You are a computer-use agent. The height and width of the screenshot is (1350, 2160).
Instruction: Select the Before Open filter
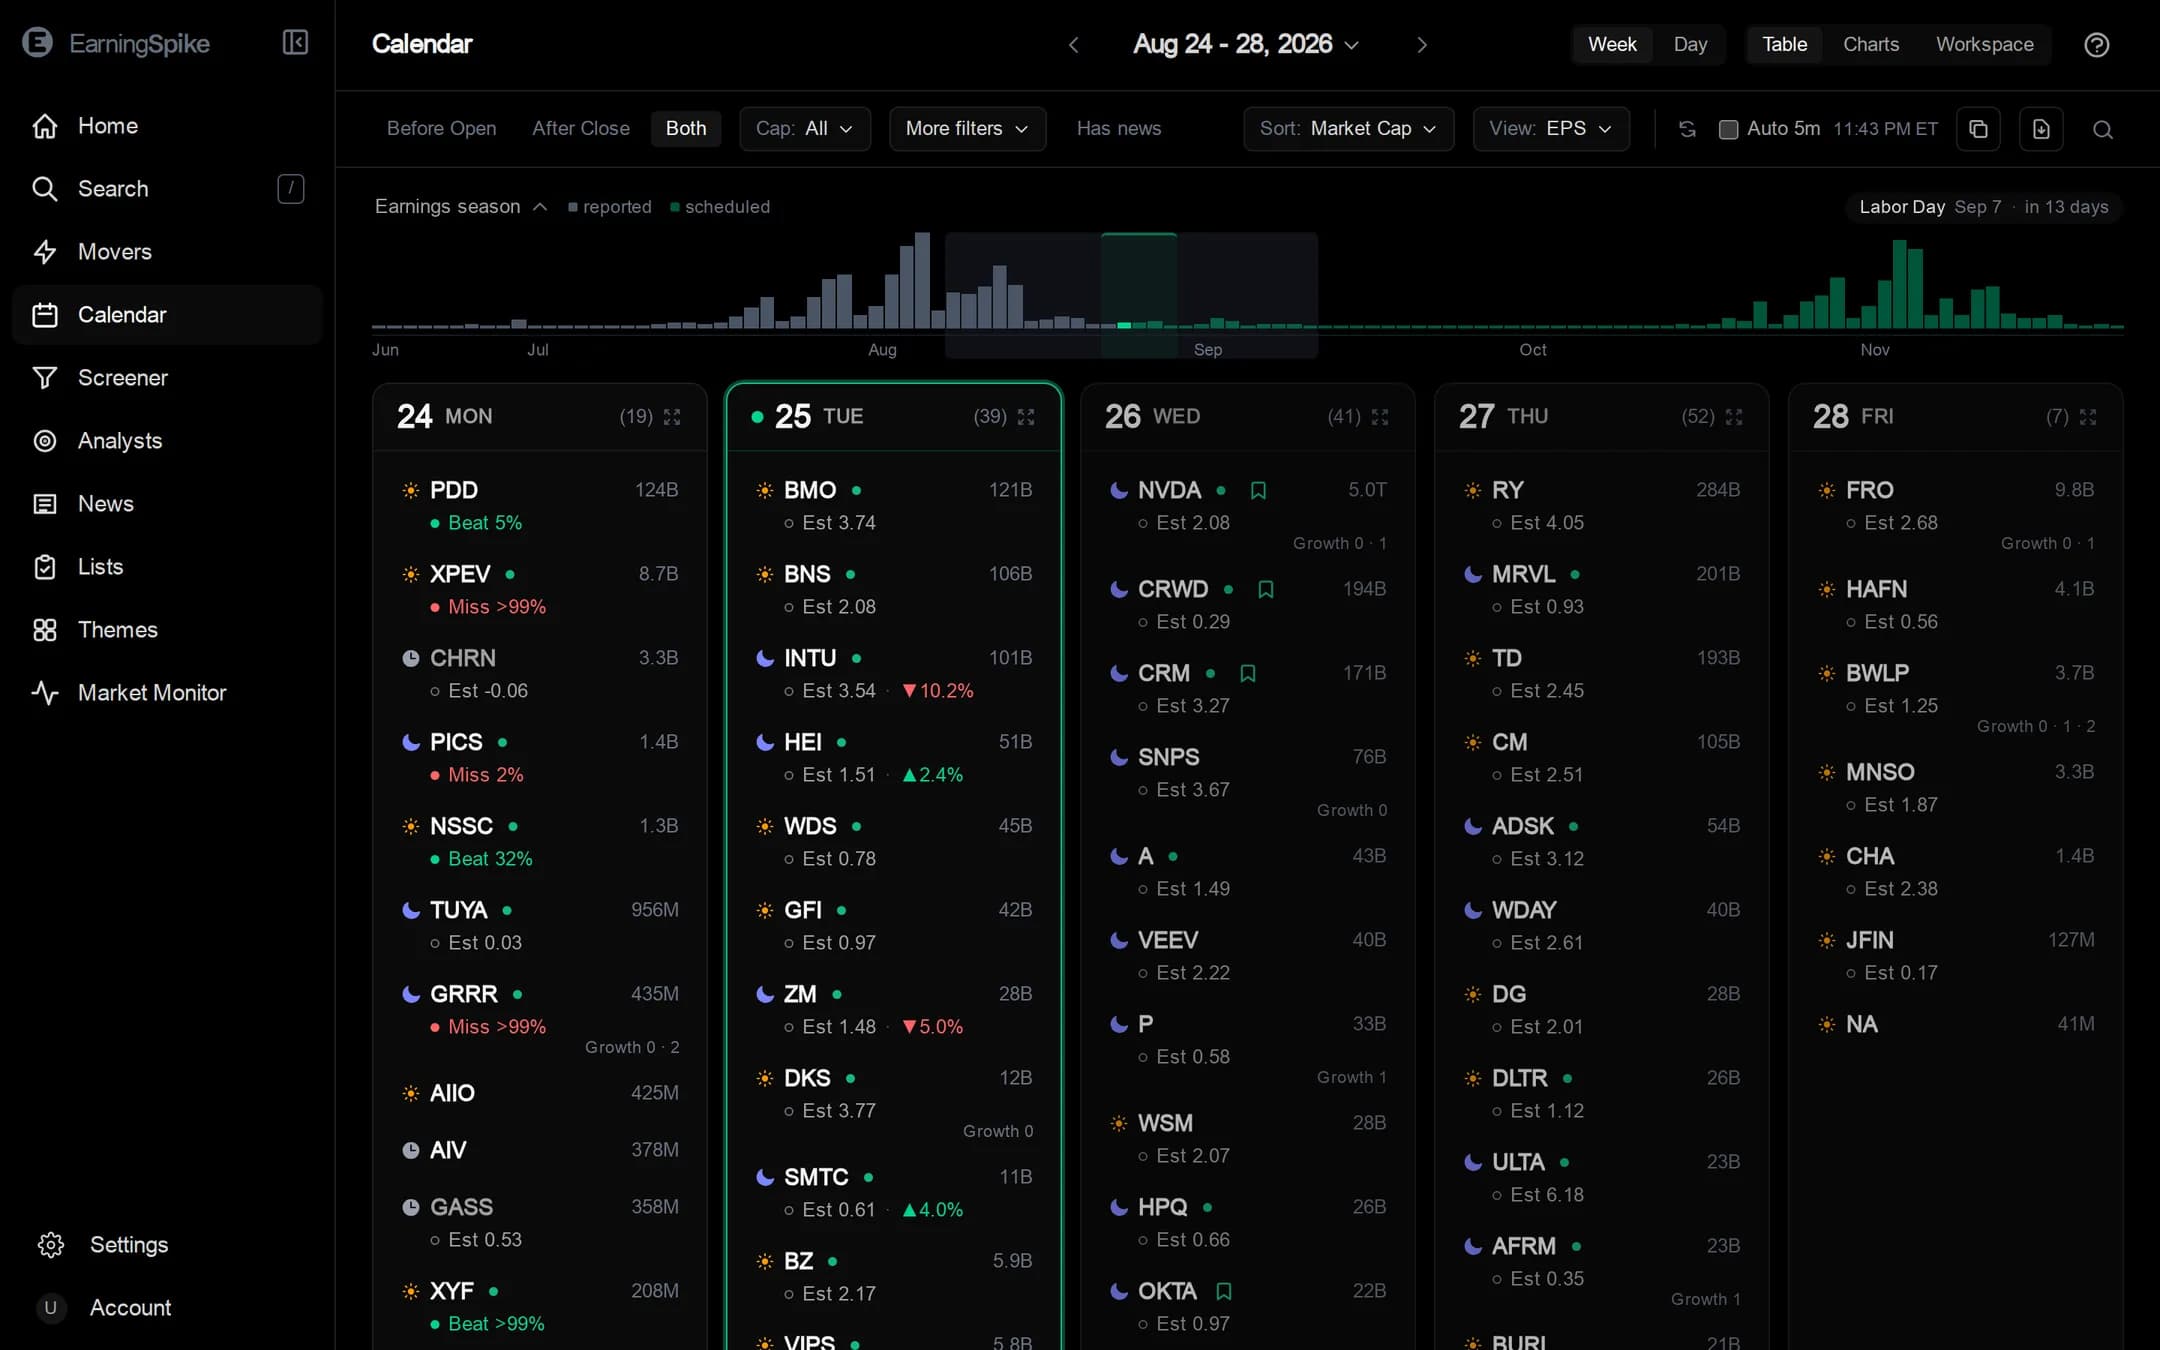click(x=442, y=129)
